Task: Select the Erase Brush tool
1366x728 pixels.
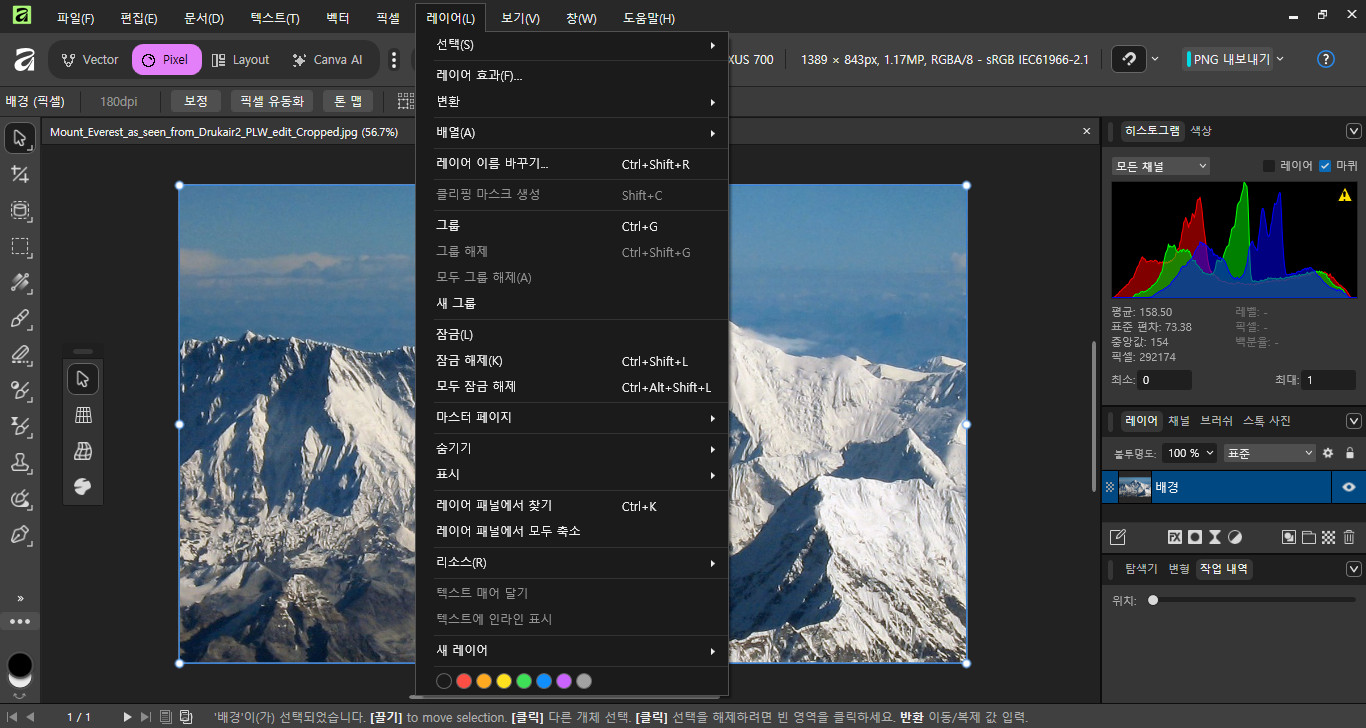Action: click(x=20, y=354)
